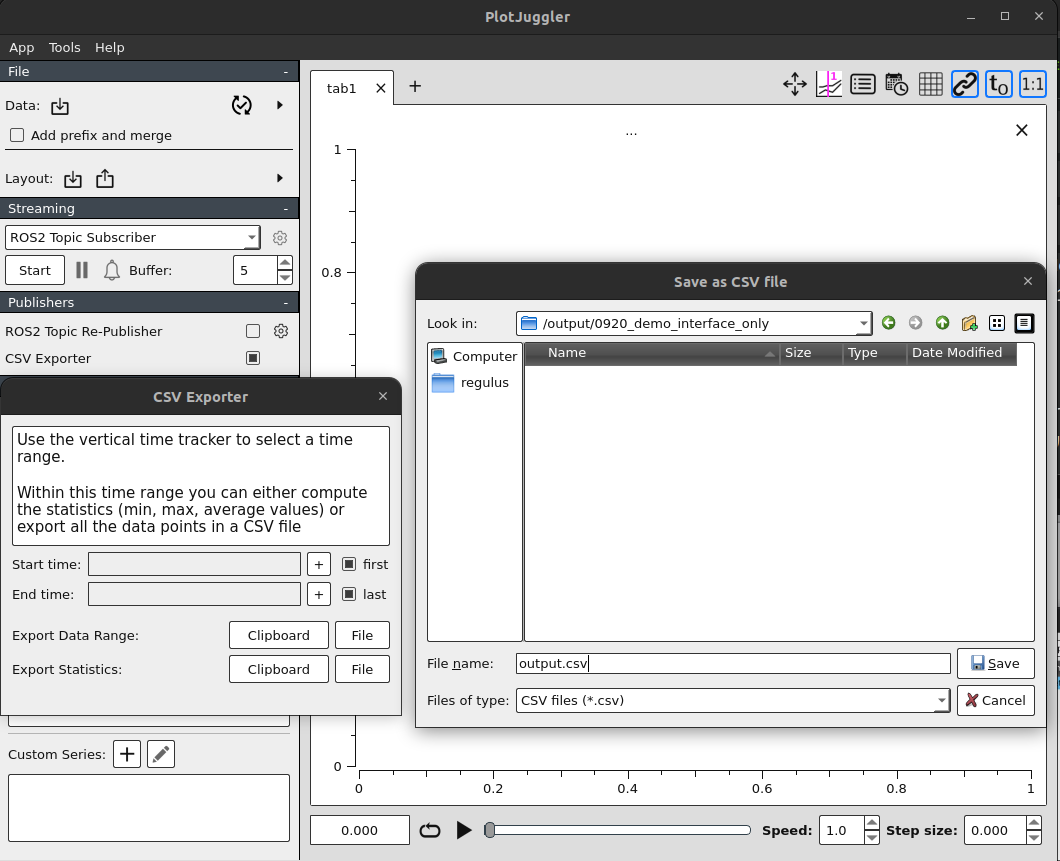Click the Cancel button

995,700
